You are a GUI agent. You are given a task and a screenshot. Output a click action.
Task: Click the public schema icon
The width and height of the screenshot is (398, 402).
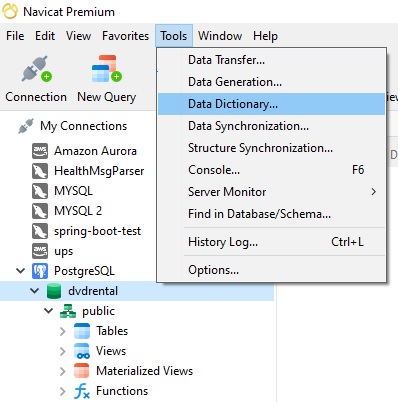tap(68, 311)
